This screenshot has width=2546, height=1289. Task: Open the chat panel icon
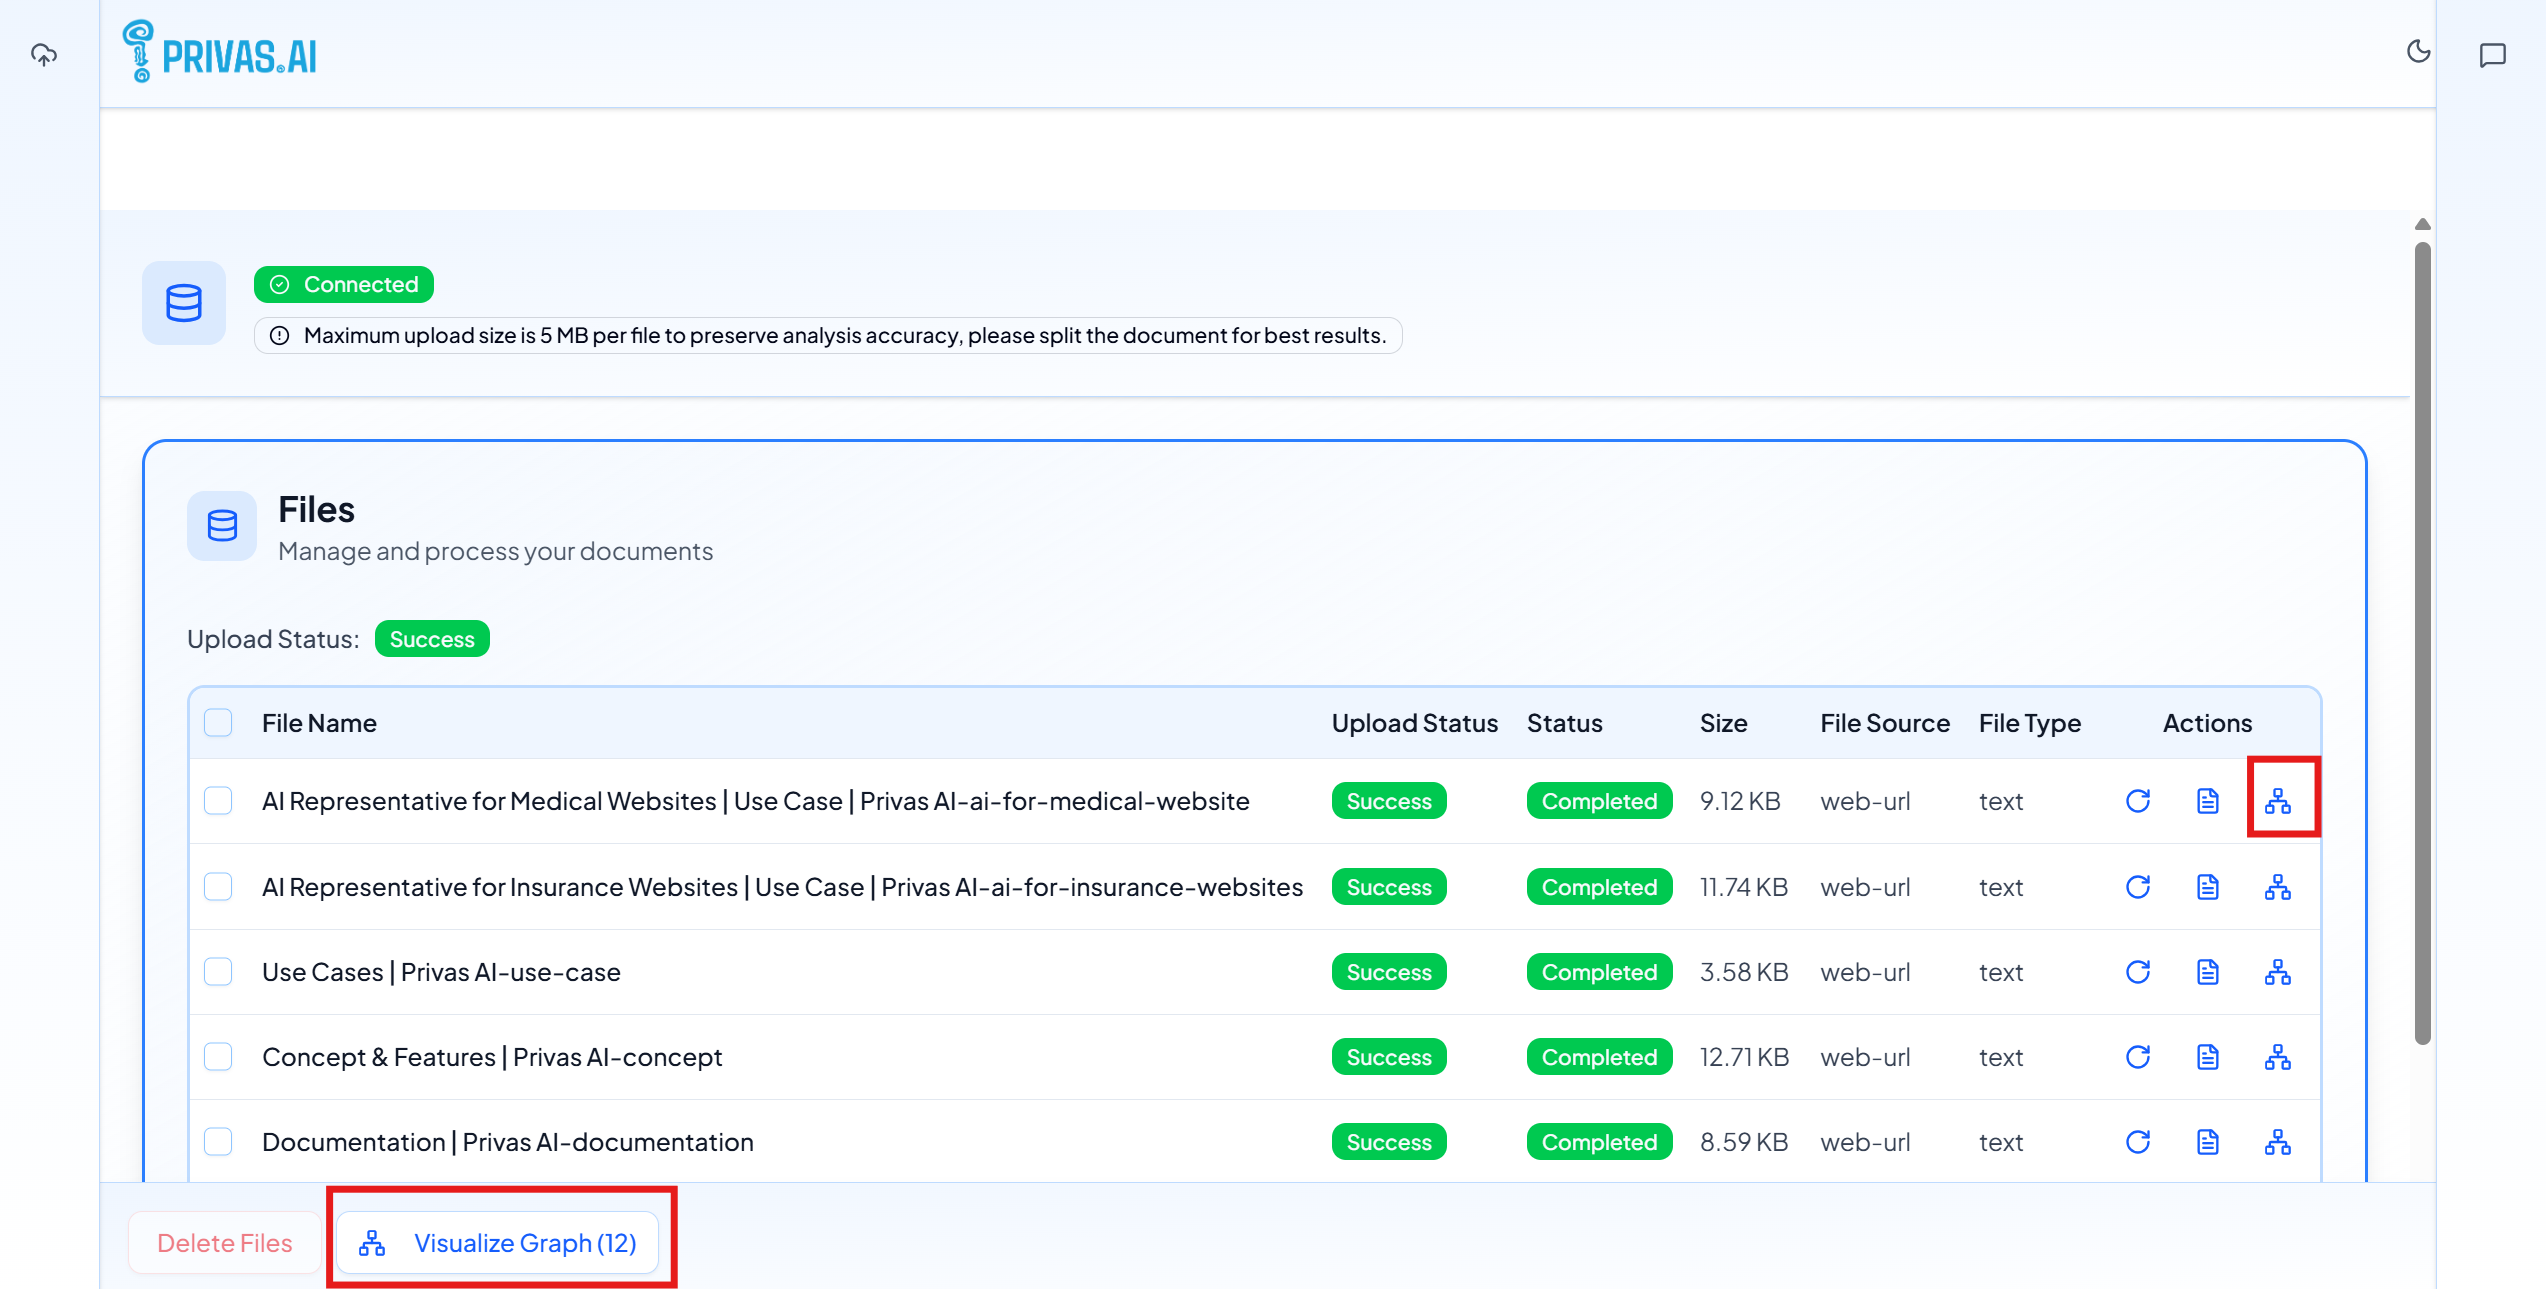[2493, 55]
